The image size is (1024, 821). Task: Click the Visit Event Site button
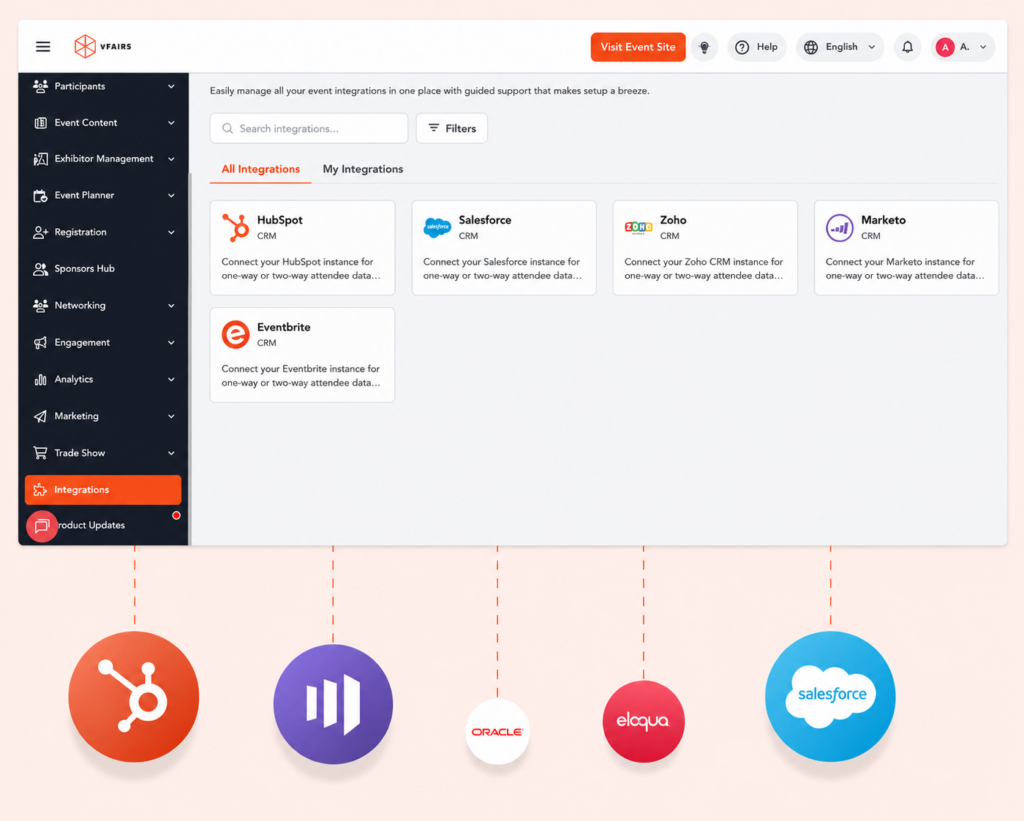(x=638, y=47)
